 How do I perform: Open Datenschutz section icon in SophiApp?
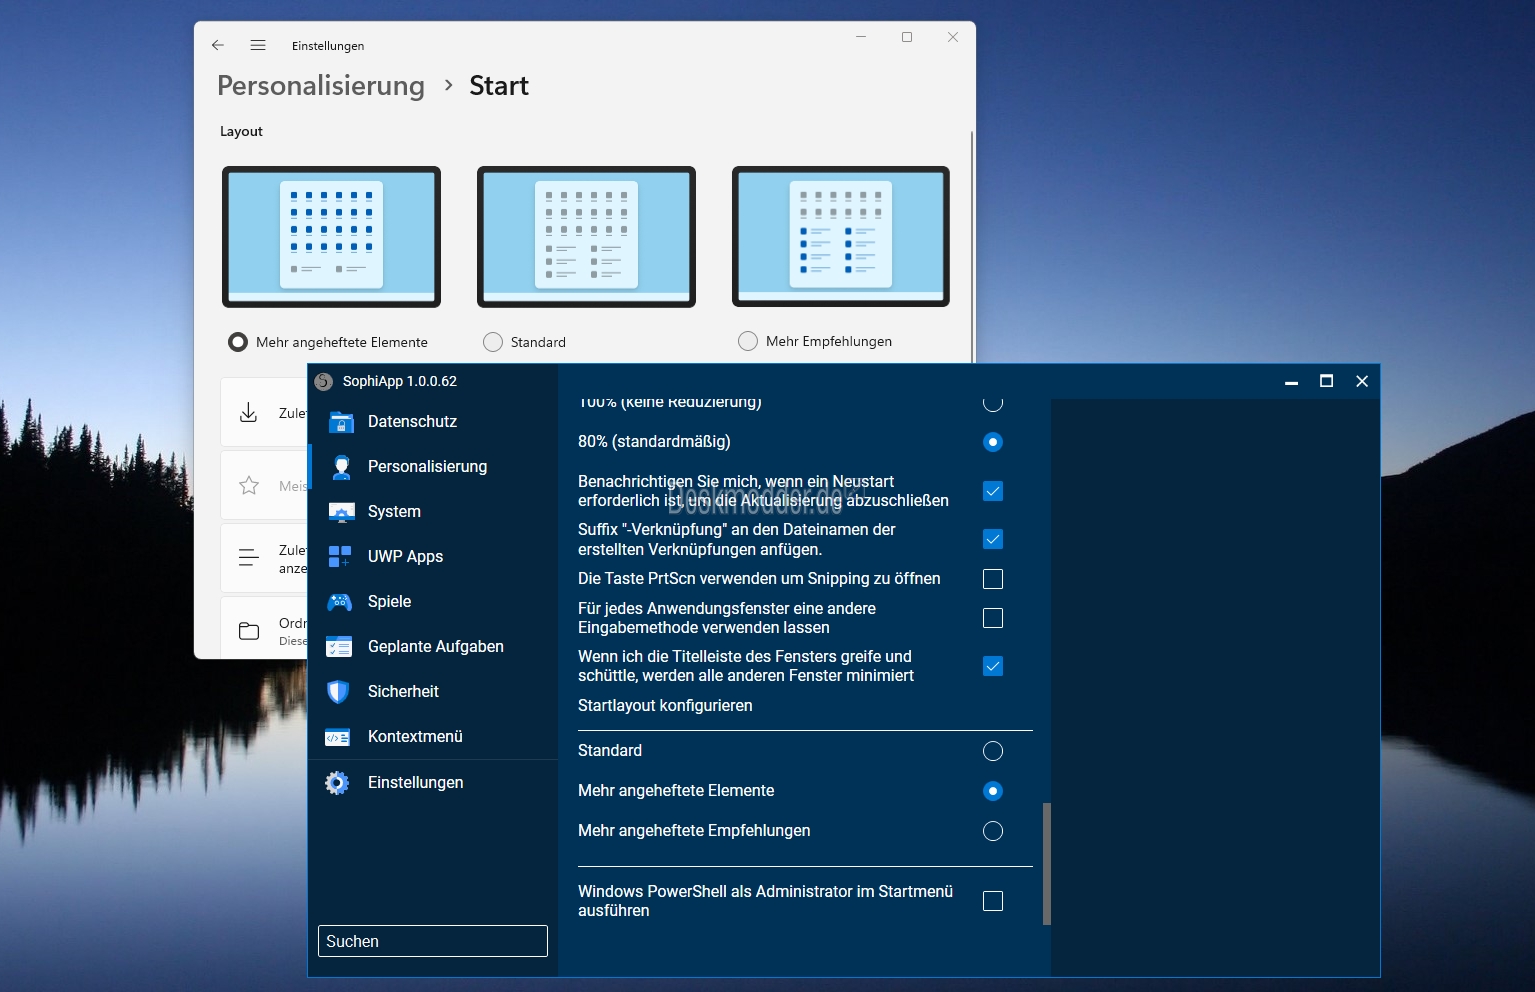click(x=341, y=422)
